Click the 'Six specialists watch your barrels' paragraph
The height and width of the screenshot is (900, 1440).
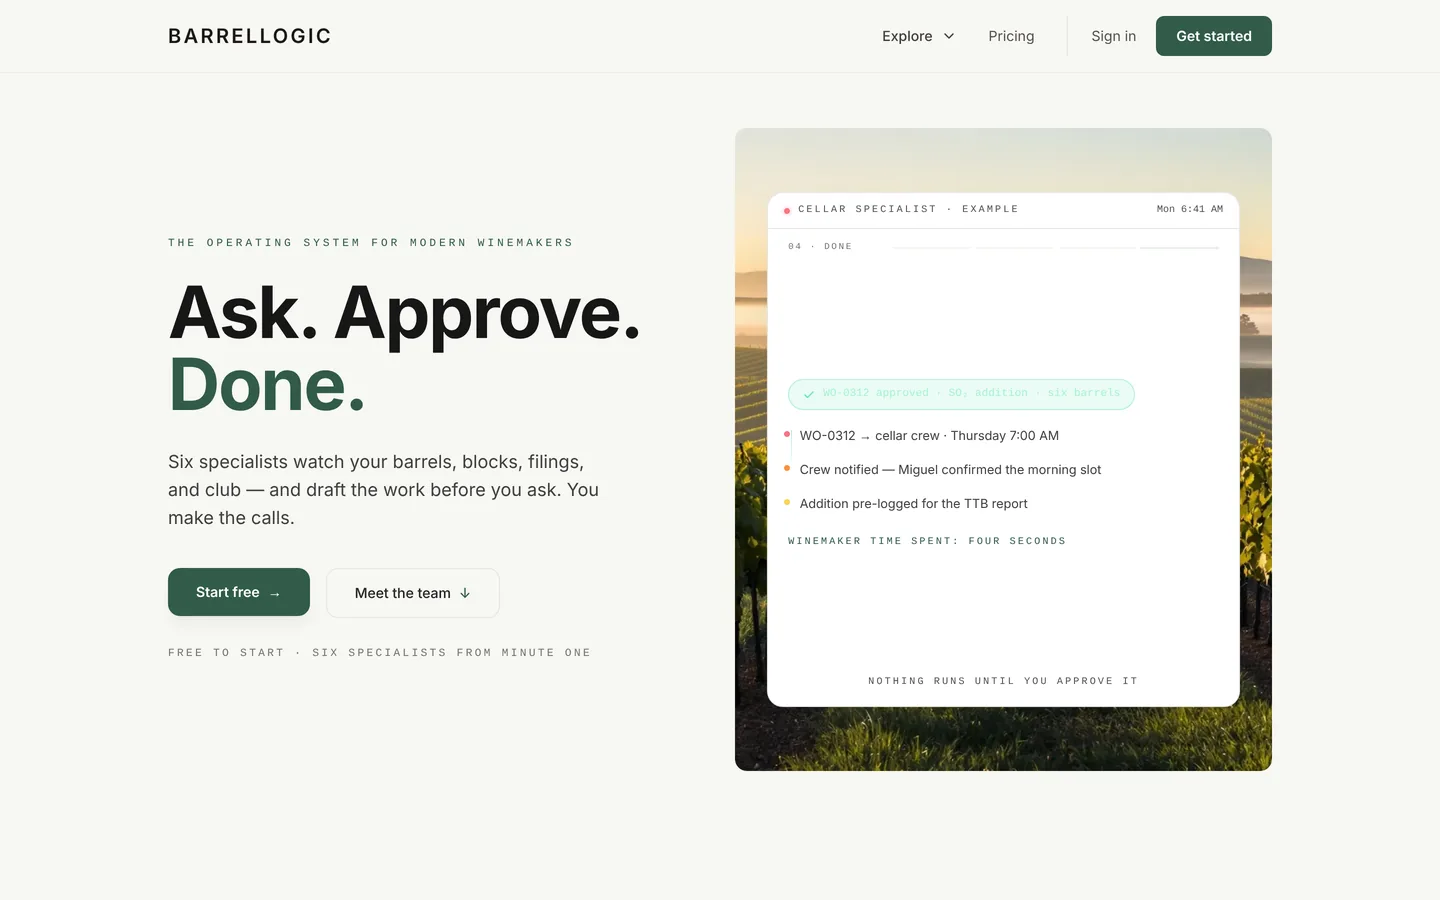click(x=383, y=490)
